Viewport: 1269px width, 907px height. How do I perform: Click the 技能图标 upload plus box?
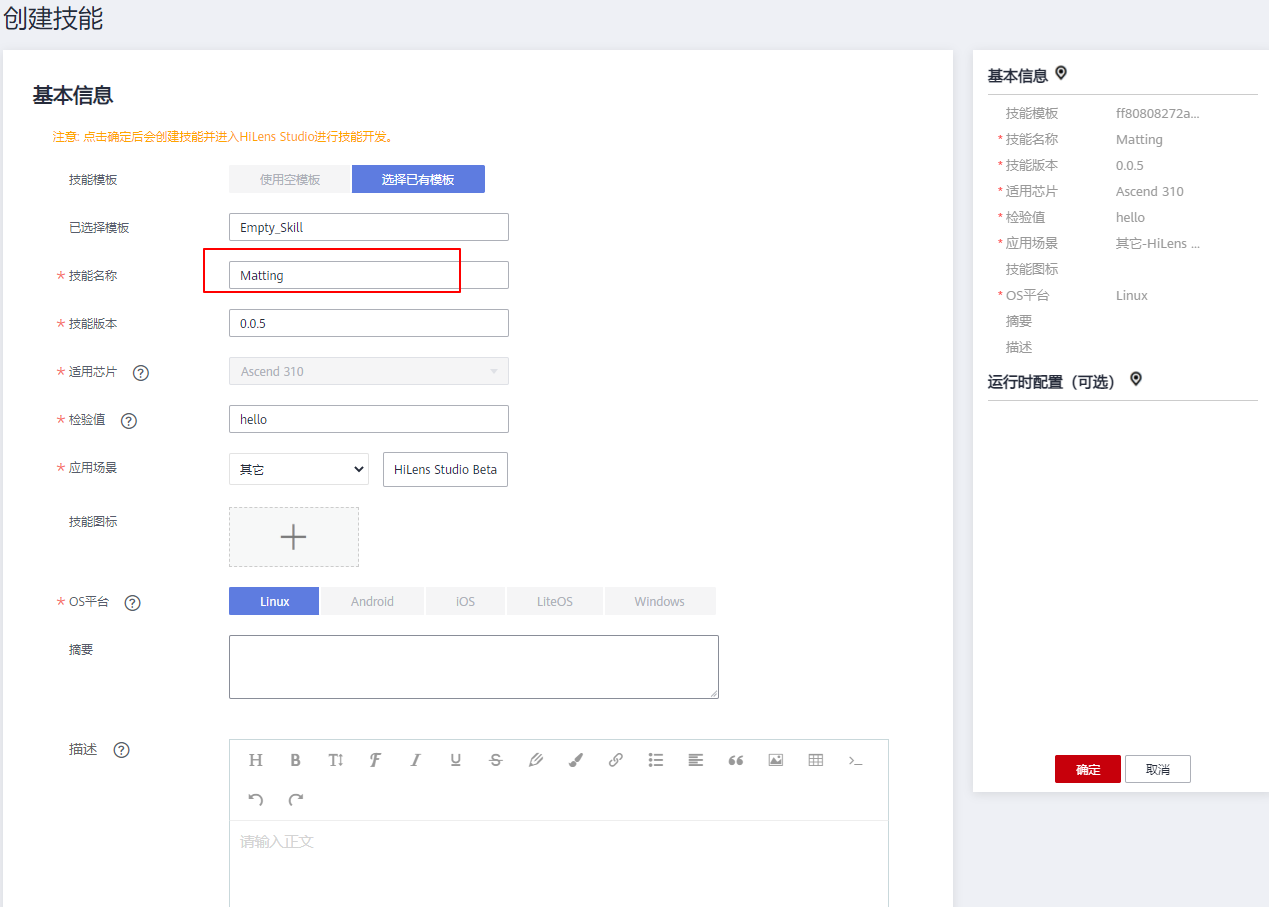coord(293,537)
